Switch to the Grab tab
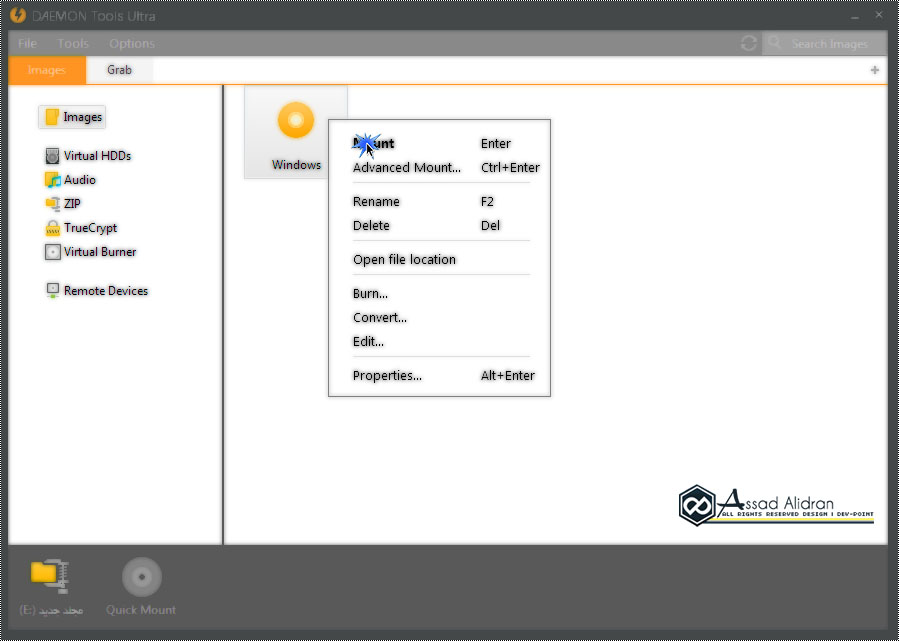899x641 pixels. coord(119,70)
